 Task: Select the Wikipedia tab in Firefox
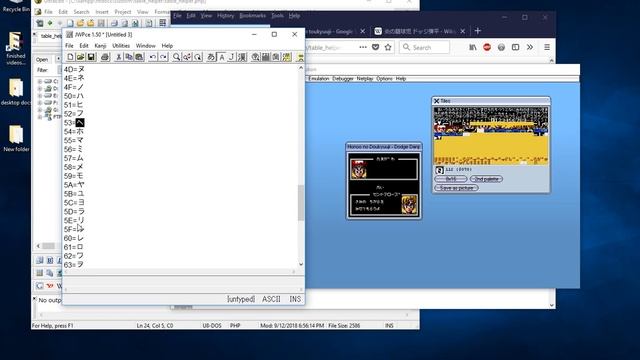tap(420, 31)
